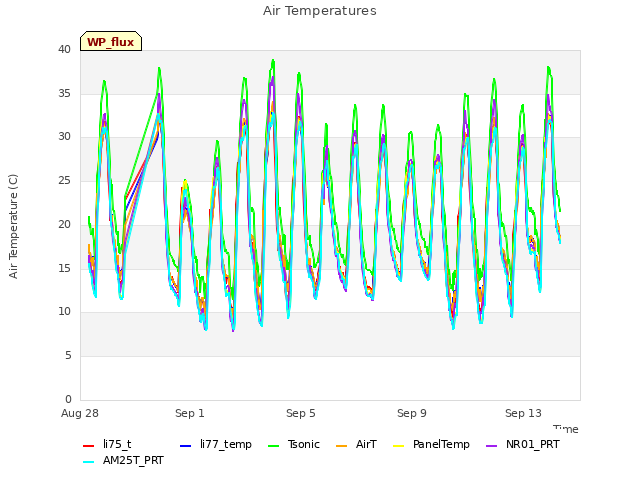Image resolution: width=640 pixels, height=480 pixels.
Task: Toggle the PanelTemp legend entry
Action: point(431,444)
